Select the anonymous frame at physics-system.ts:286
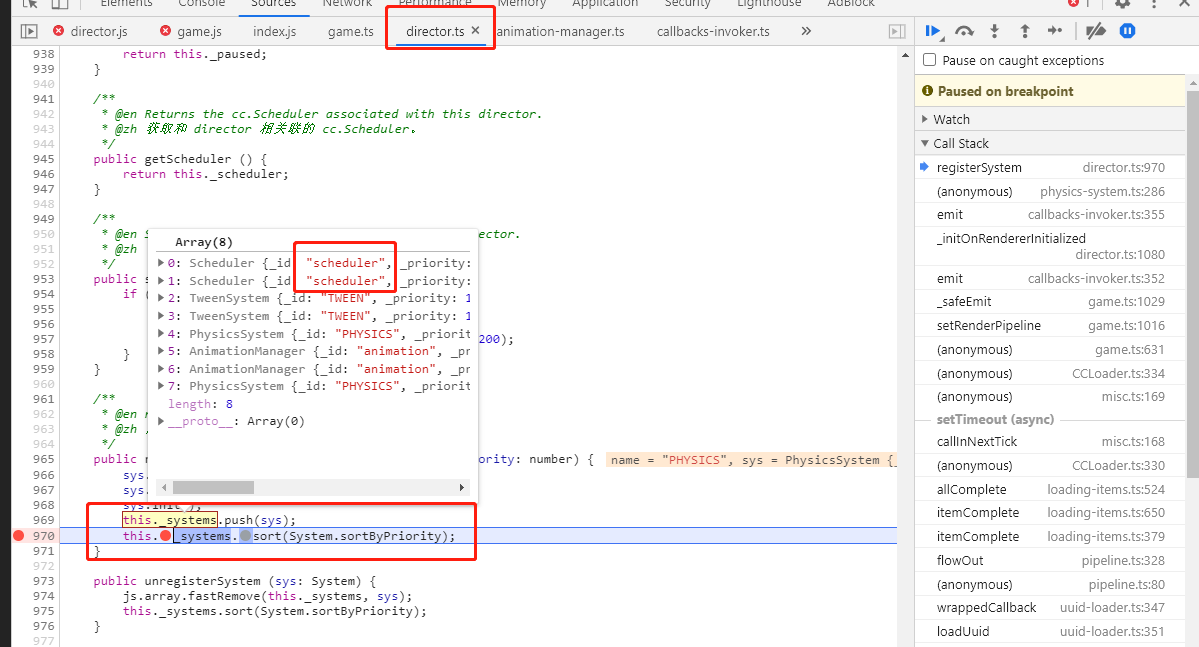This screenshot has height=647, width=1199. tap(1051, 191)
